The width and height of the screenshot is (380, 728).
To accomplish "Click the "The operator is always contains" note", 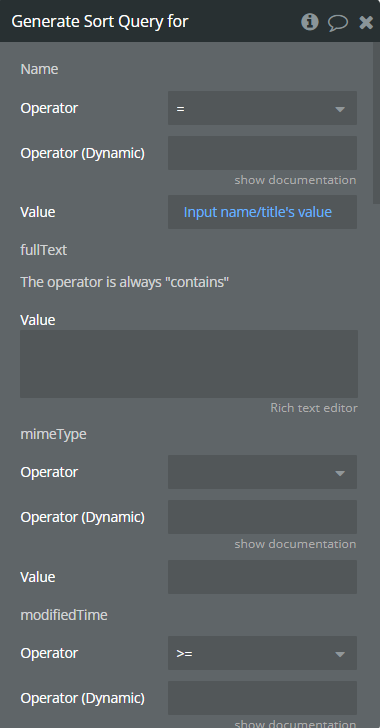I will coord(125,282).
